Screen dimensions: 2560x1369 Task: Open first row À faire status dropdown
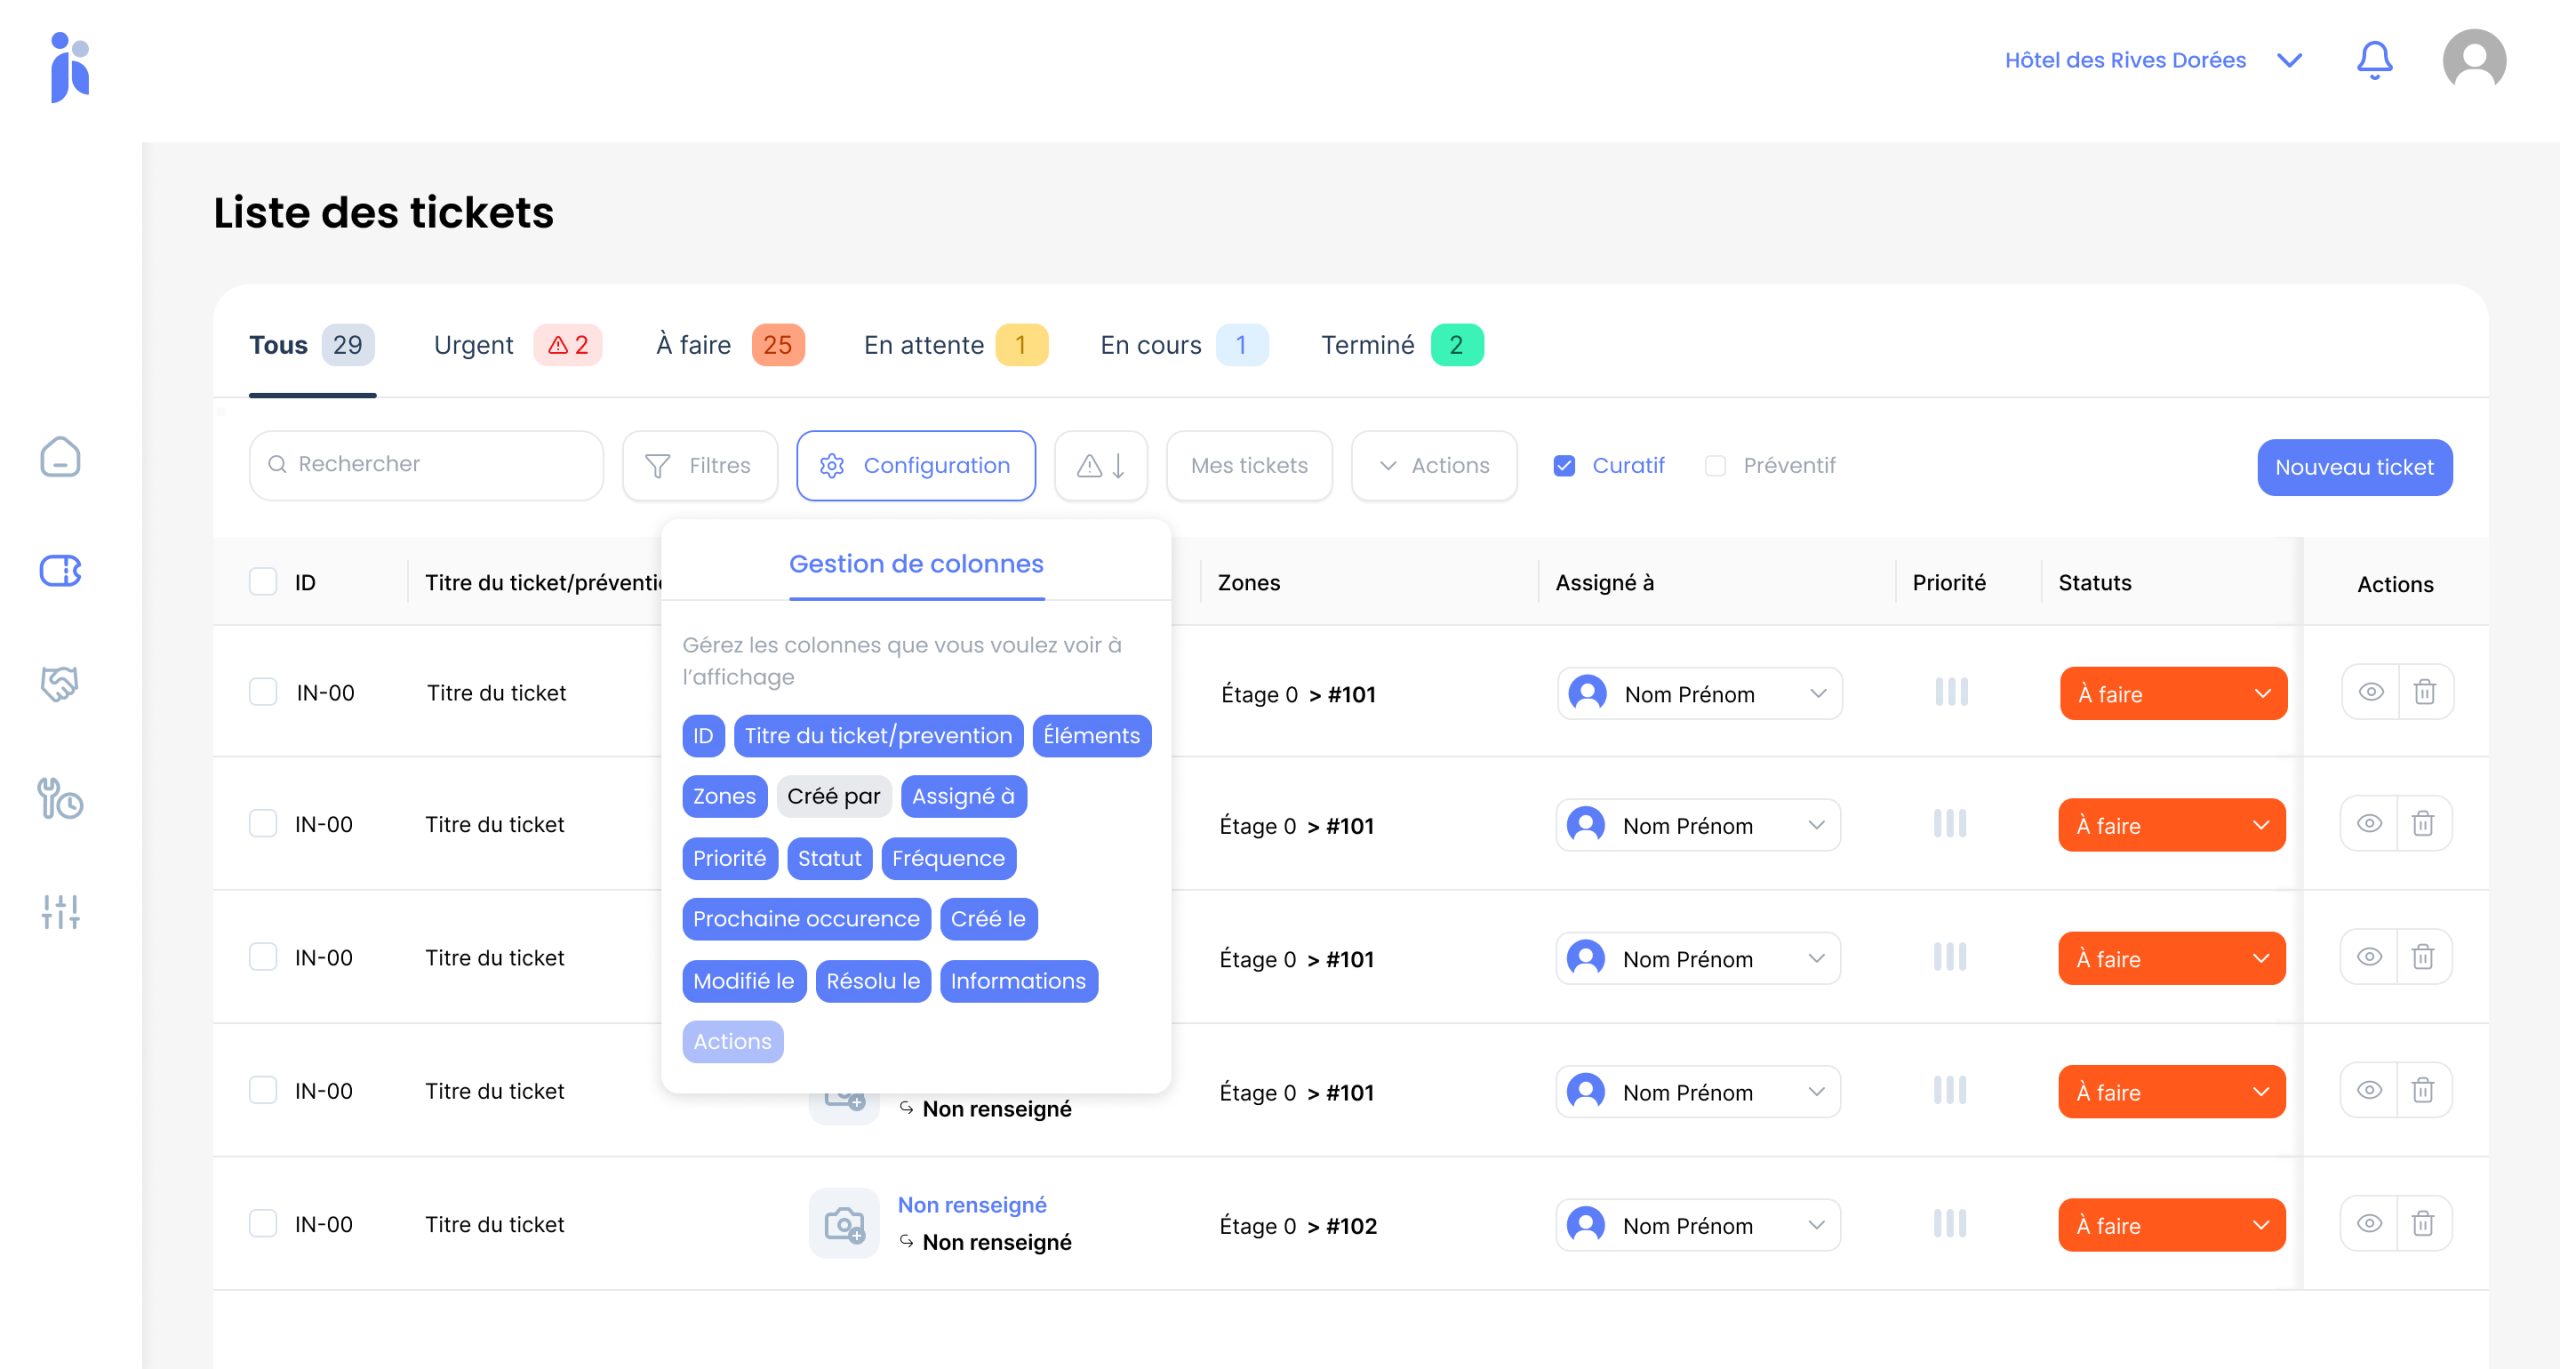click(2173, 694)
